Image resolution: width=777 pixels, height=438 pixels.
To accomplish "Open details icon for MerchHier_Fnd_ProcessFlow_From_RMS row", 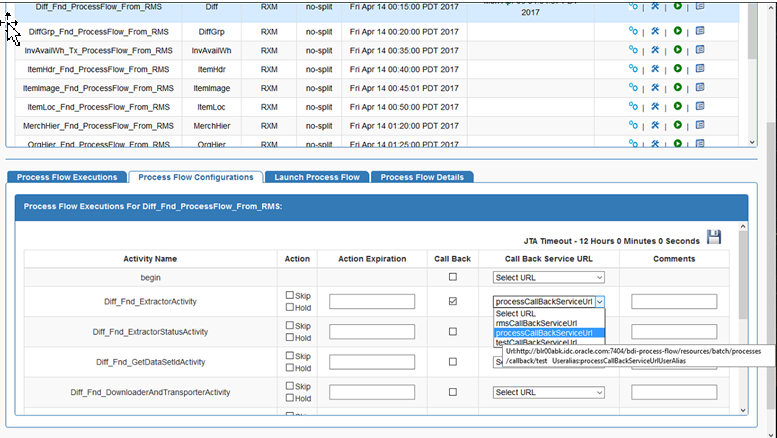I will 700,125.
